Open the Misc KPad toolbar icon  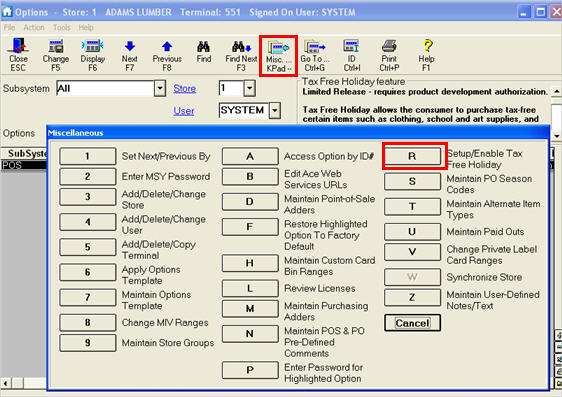tap(278, 56)
